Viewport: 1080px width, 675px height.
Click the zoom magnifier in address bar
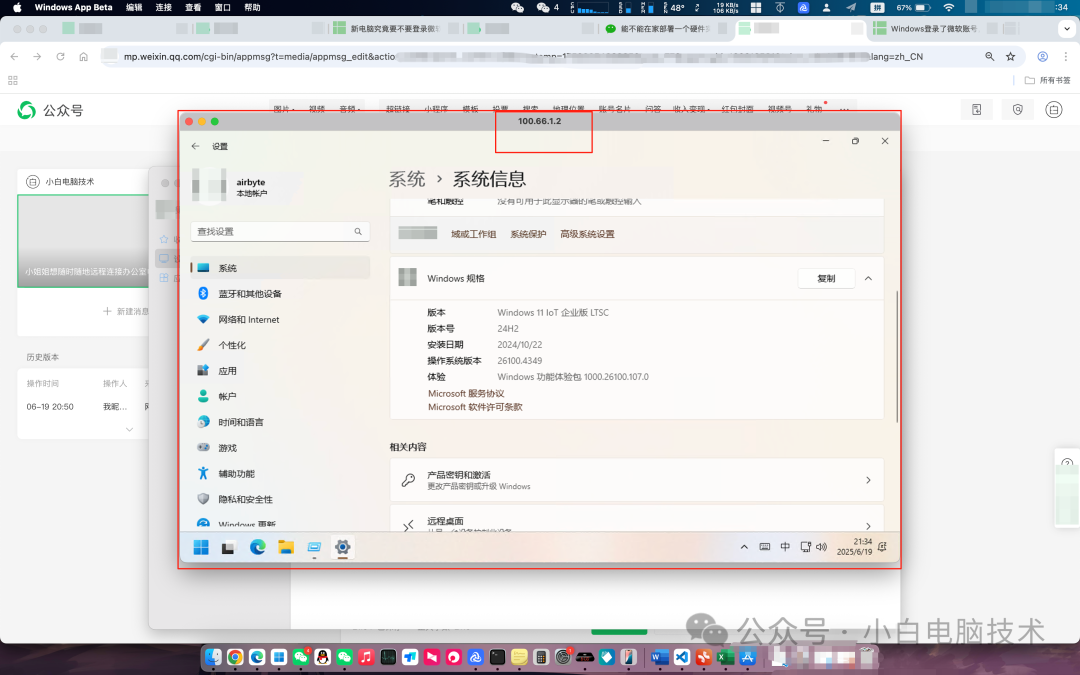tap(990, 56)
